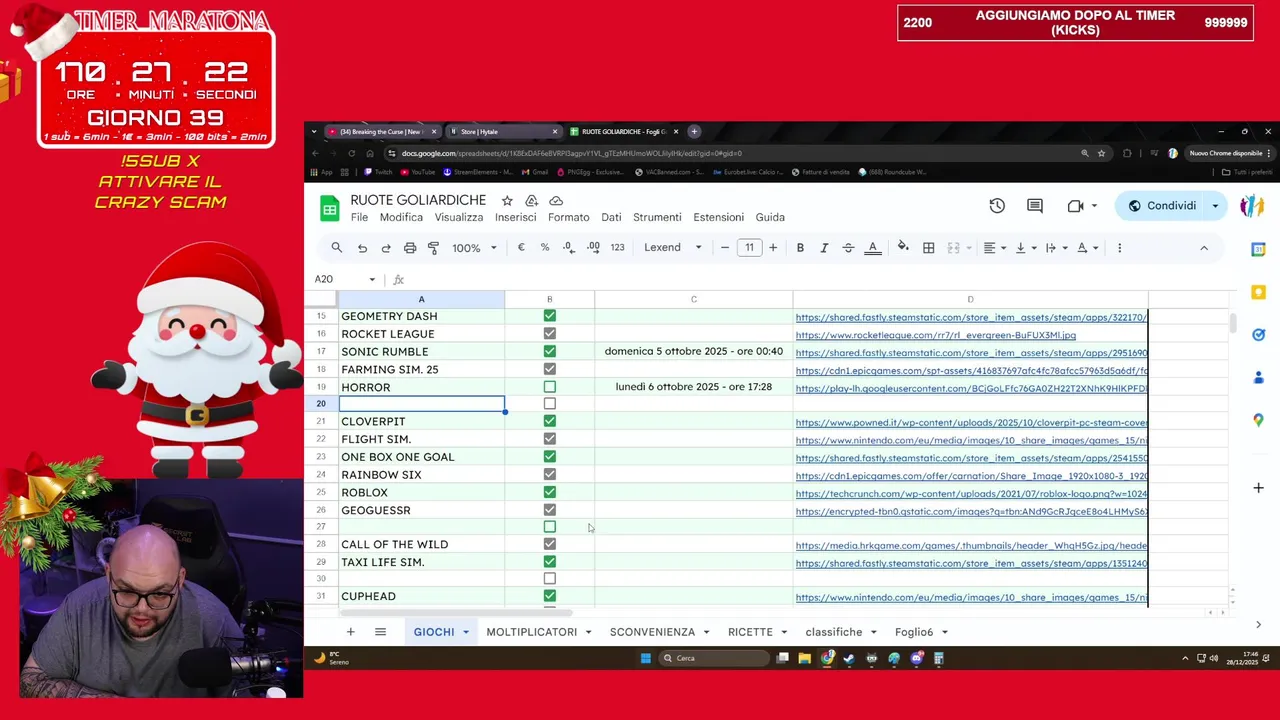
Task: Open the text color picker
Action: [873, 248]
